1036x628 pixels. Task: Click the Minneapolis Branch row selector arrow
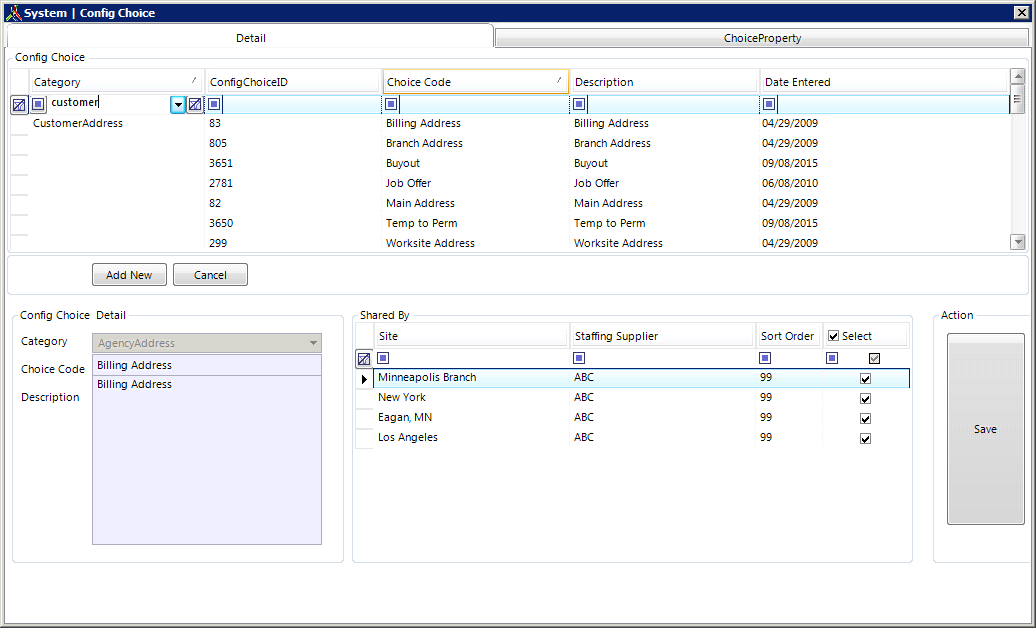point(364,379)
